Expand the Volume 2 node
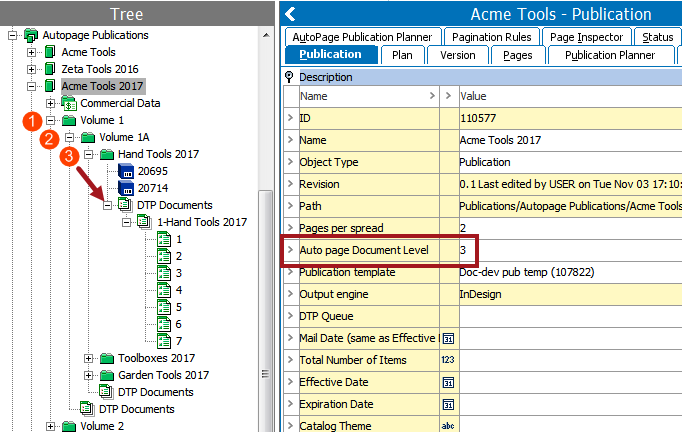682x432 pixels. (x=50, y=426)
